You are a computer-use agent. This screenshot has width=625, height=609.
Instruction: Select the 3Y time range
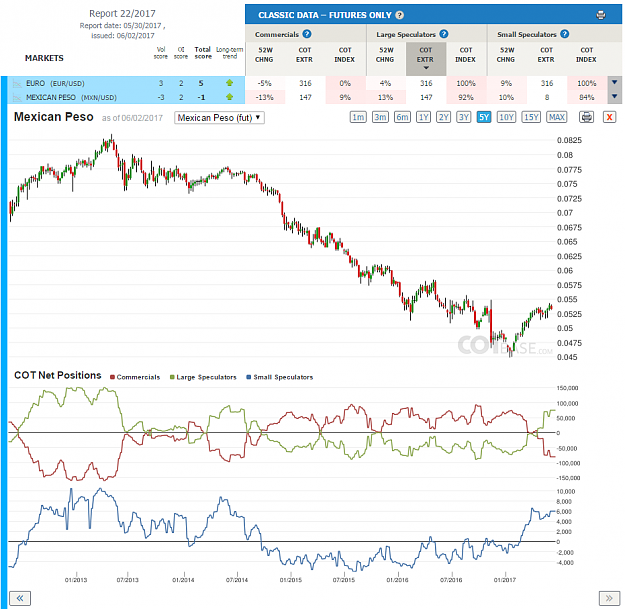point(464,117)
